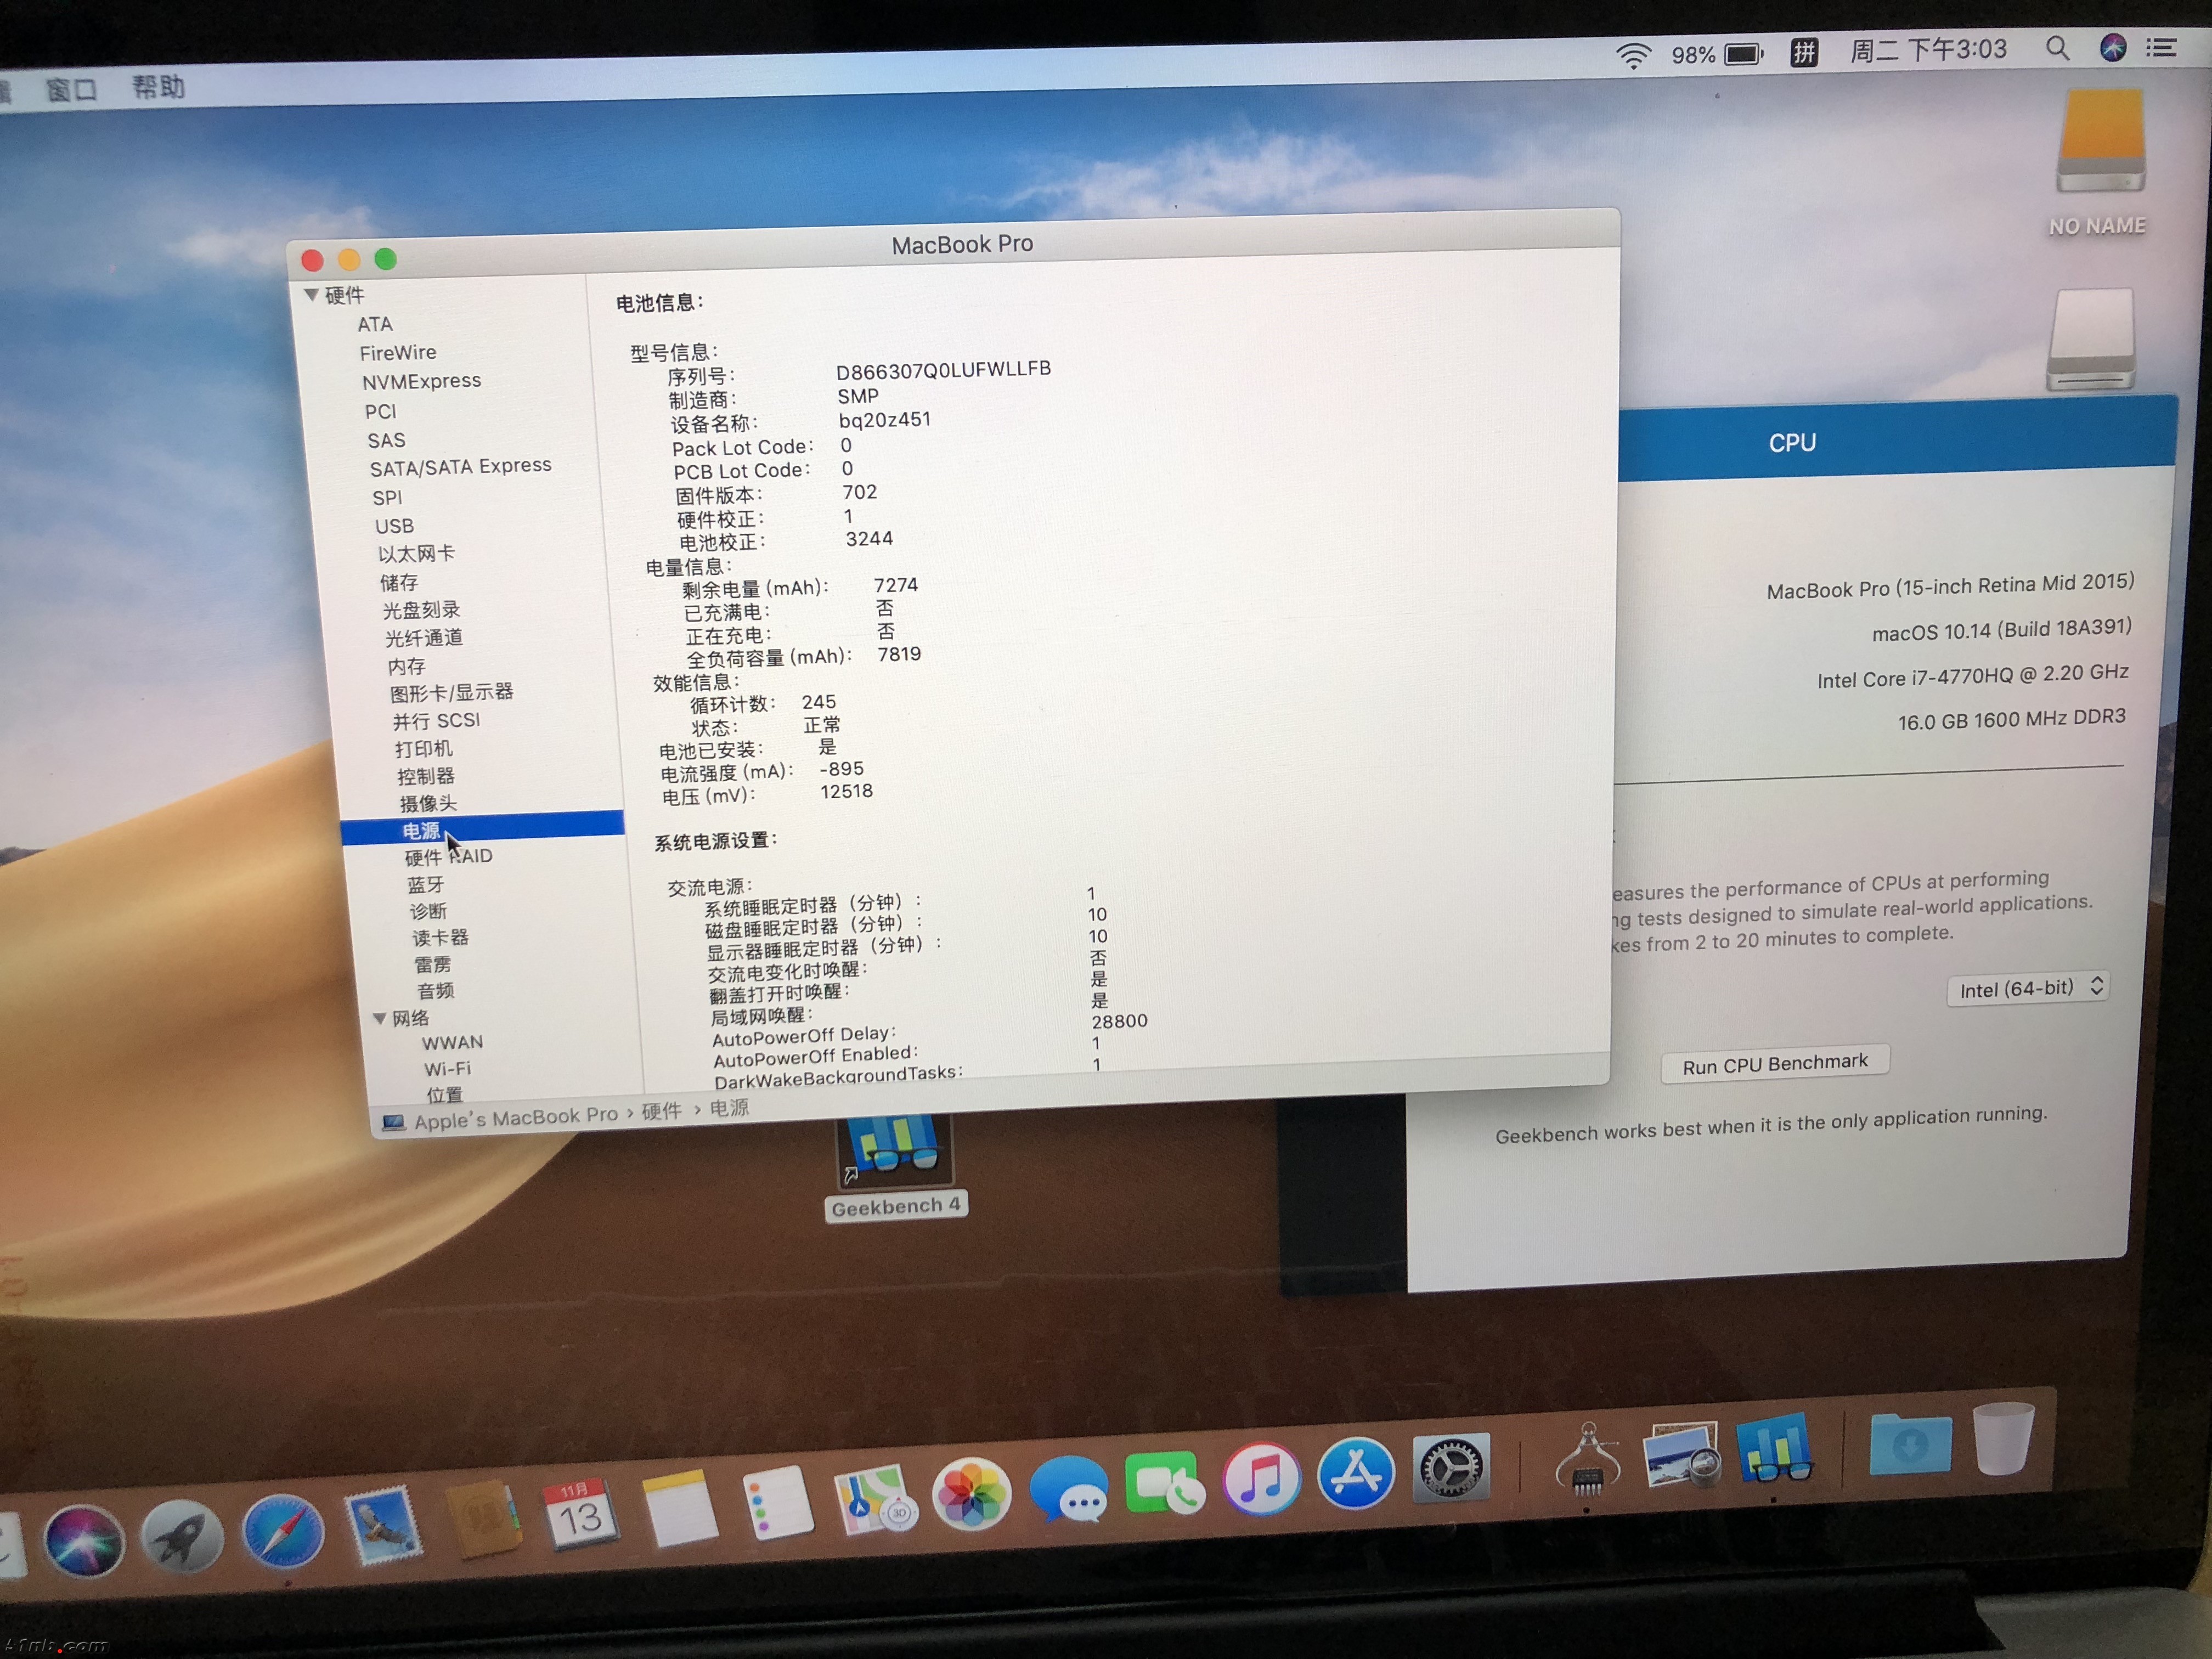Open the Intel (64-bit) architecture dropdown
The width and height of the screenshot is (2212, 1659).
2027,989
